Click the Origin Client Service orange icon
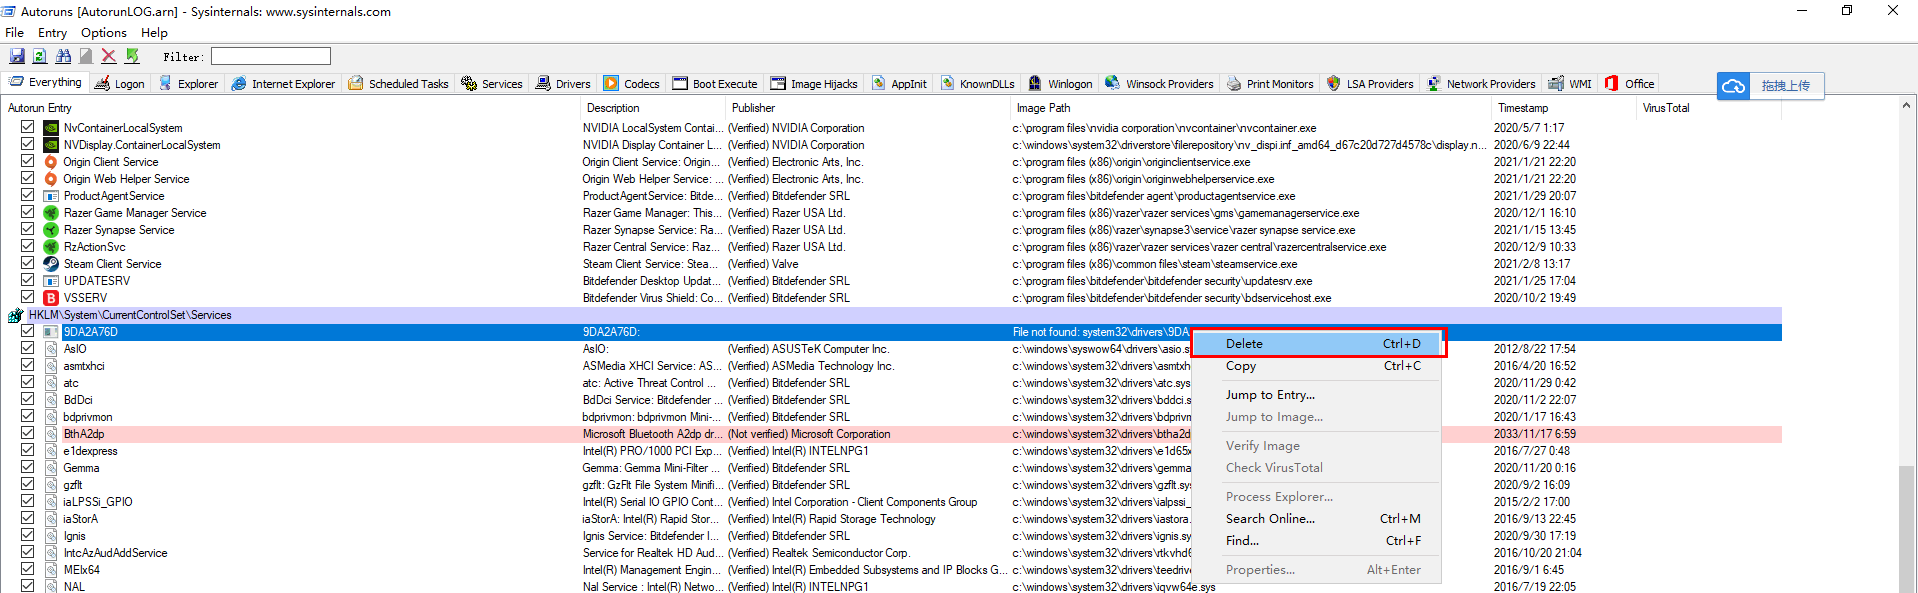This screenshot has width=1918, height=593. pyautogui.click(x=51, y=162)
